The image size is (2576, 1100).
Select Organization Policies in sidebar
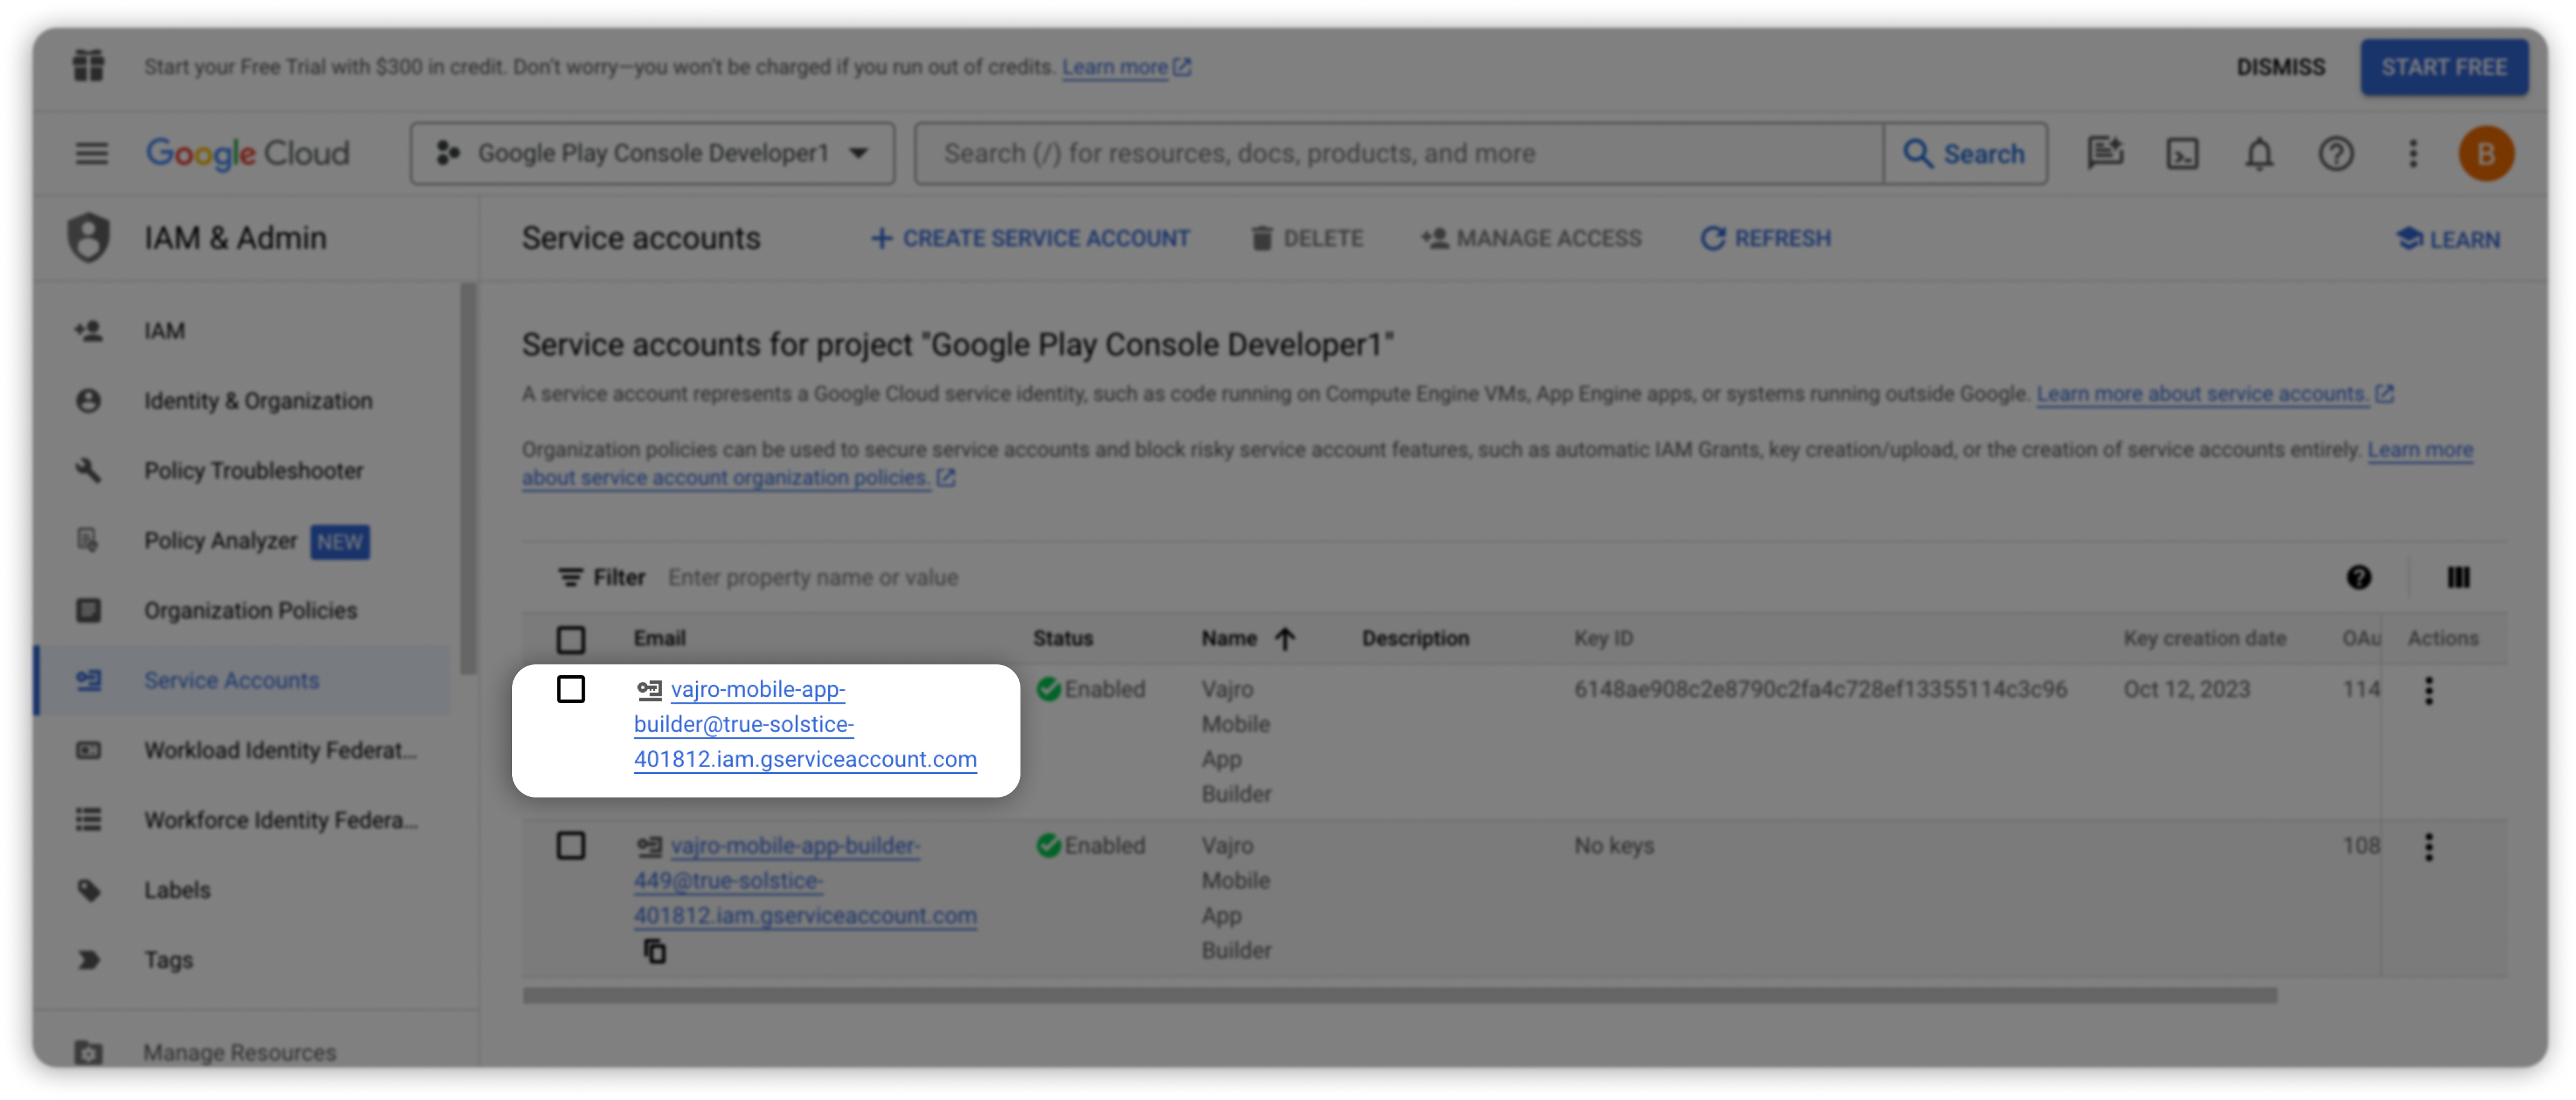(250, 610)
